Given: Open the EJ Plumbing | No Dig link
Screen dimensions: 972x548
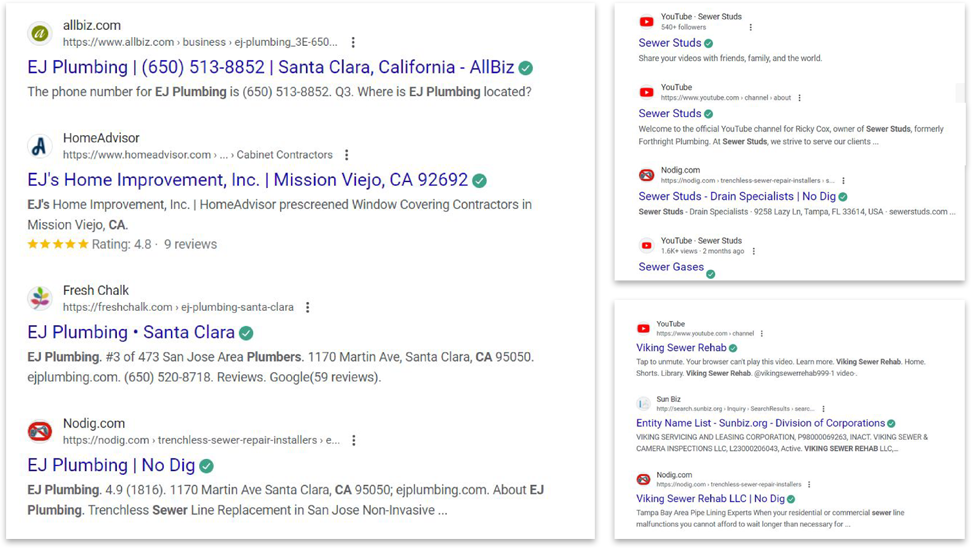Looking at the screenshot, I should [x=111, y=465].
